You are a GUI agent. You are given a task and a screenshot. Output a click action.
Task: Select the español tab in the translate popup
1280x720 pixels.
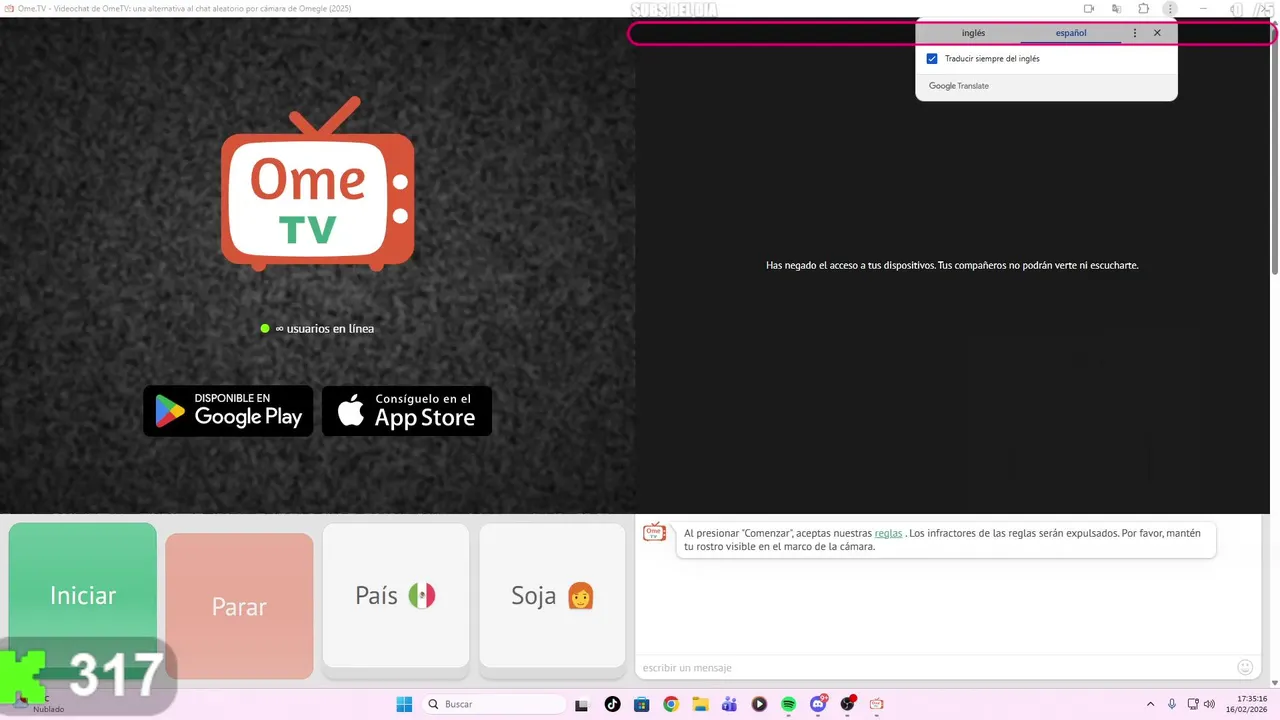pyautogui.click(x=1071, y=33)
